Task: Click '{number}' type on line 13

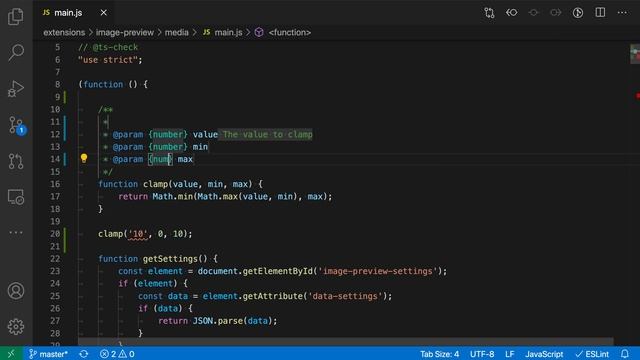Action: (168, 147)
